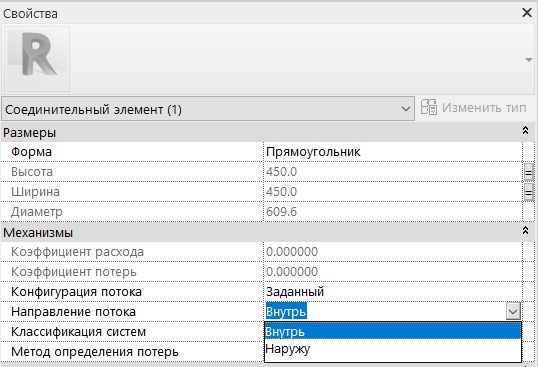
Task: Select Внутрь in the dropdown list
Action: pos(393,331)
